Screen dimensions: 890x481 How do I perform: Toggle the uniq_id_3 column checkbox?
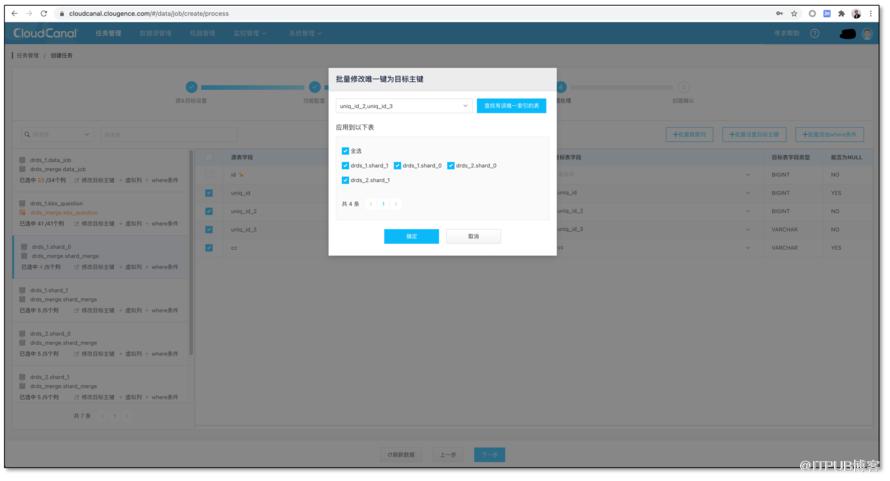click(x=209, y=229)
